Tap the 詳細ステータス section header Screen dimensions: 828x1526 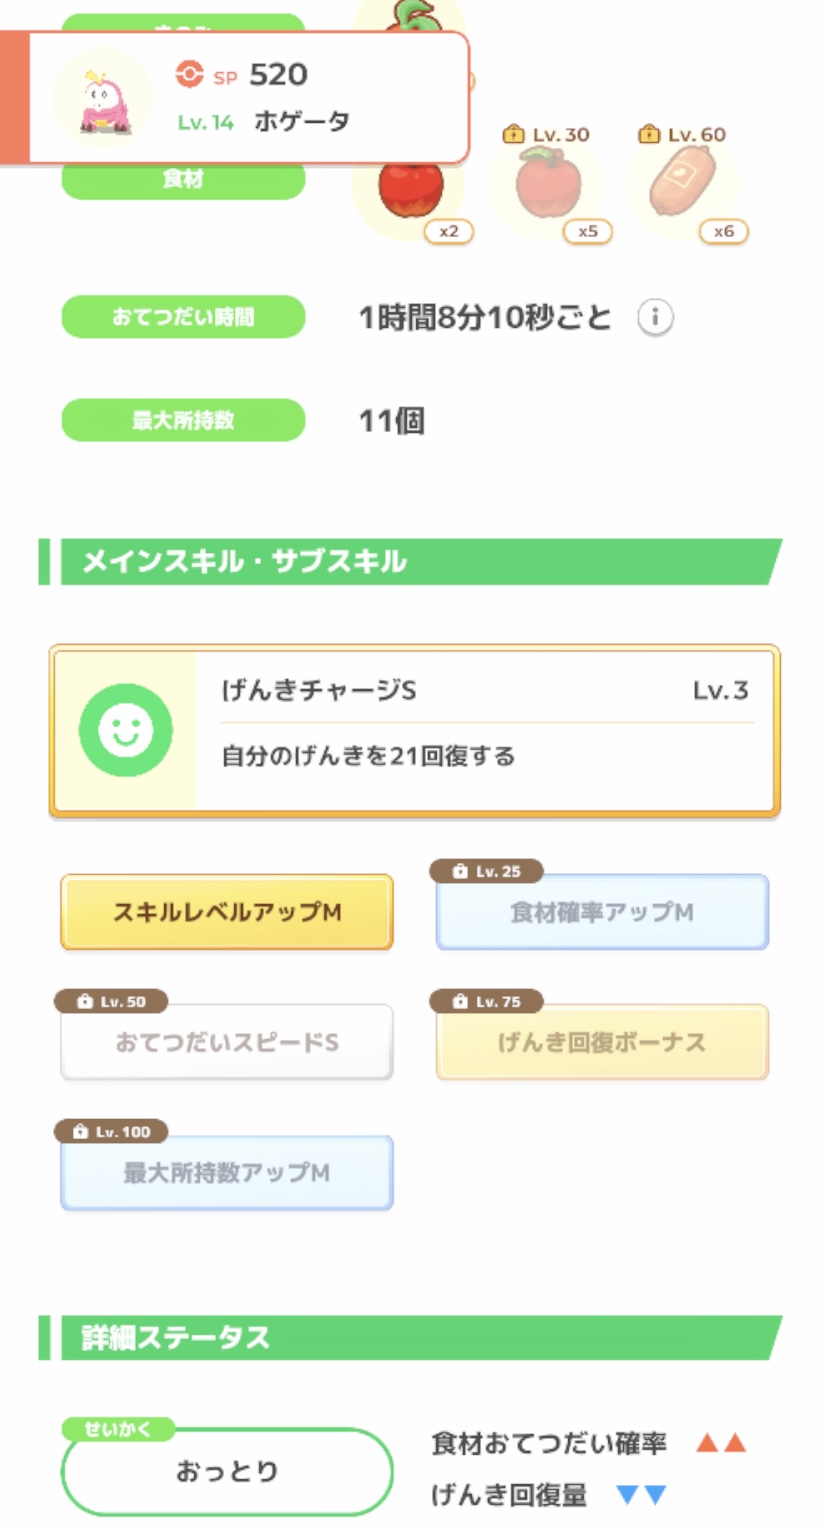click(x=410, y=1338)
